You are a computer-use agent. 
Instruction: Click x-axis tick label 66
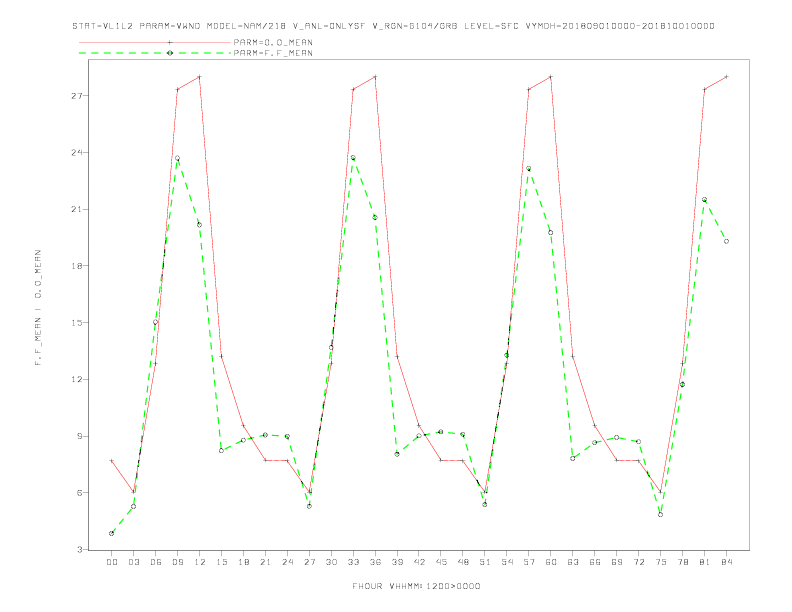pos(595,562)
